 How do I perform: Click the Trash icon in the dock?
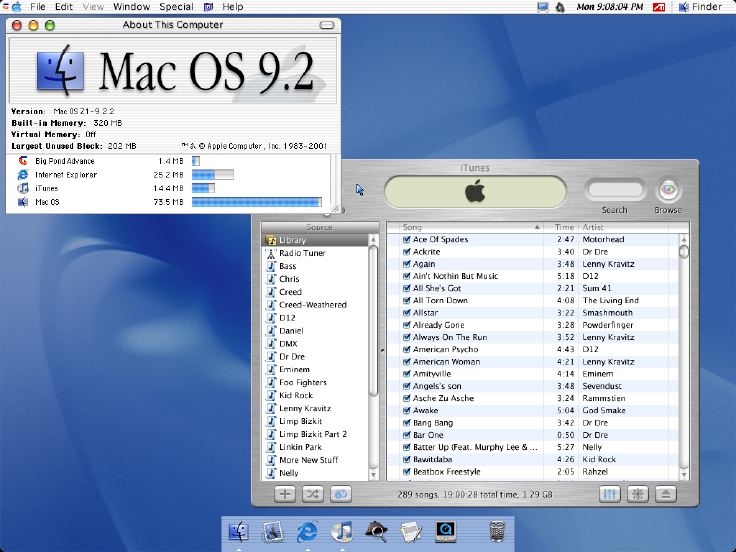497,532
